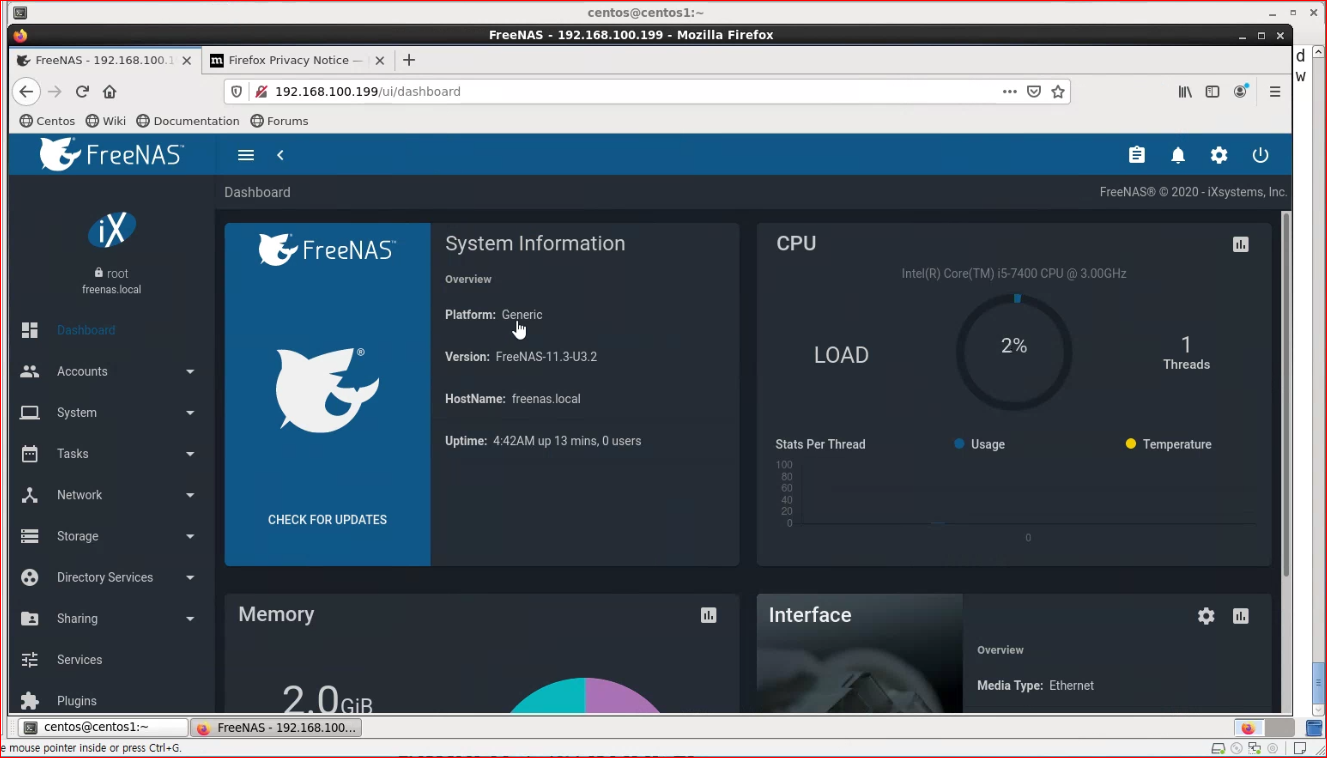Open the Wiki bookmark

pyautogui.click(x=106, y=121)
